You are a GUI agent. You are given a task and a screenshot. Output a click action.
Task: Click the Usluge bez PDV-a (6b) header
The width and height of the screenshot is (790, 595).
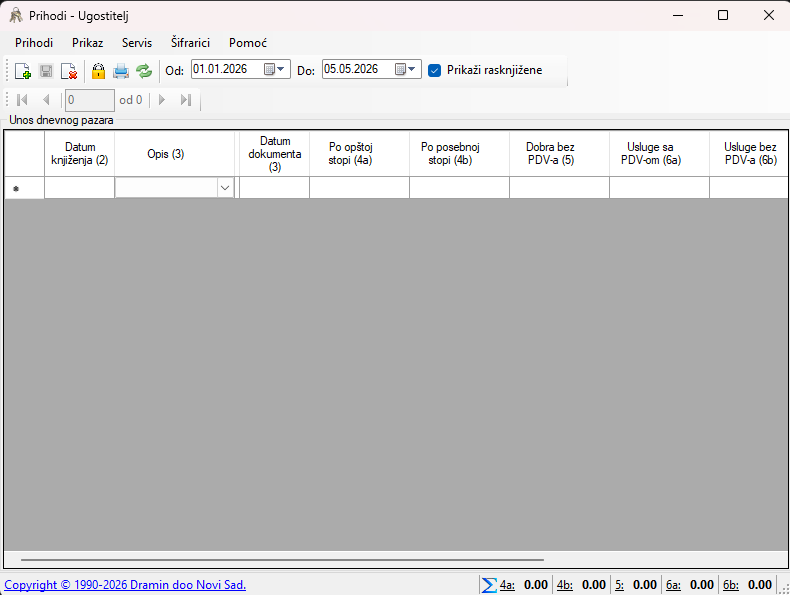pos(749,154)
